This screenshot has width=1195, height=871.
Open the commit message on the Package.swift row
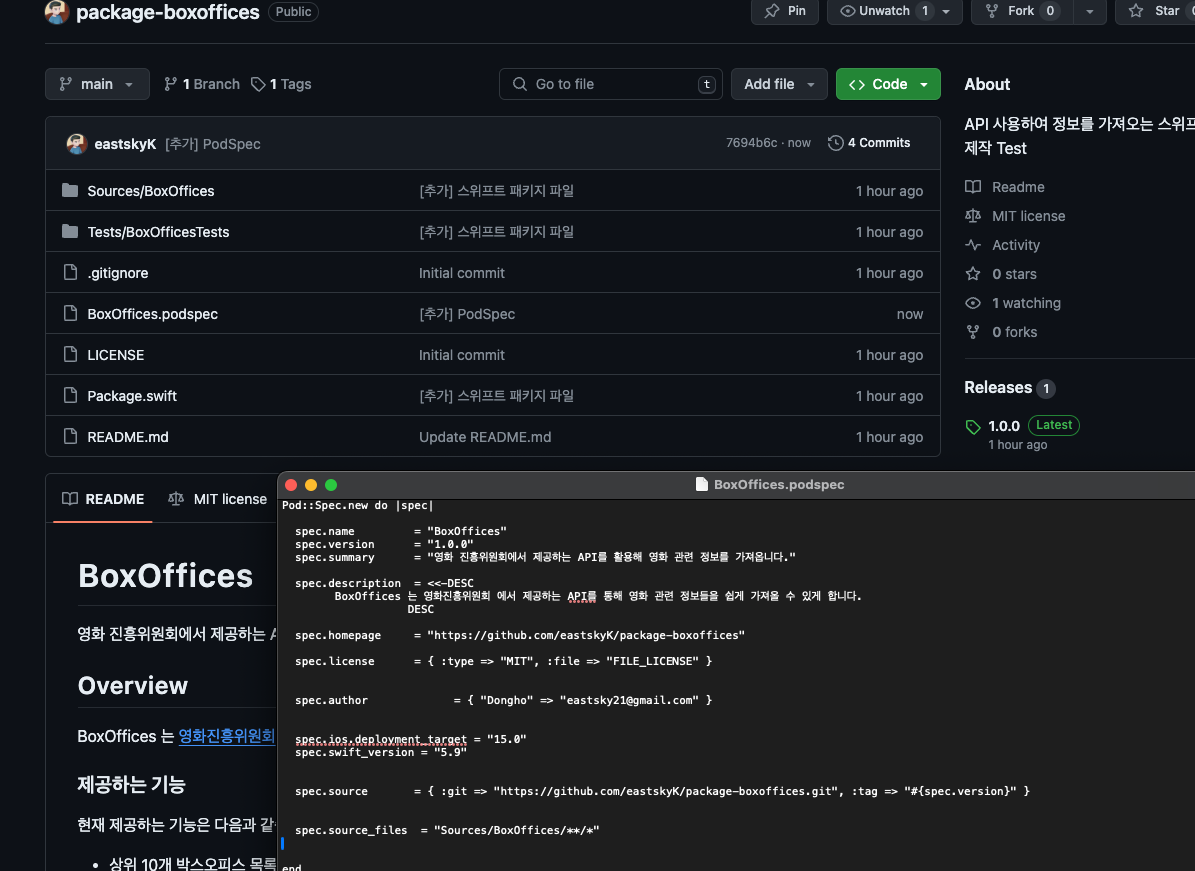tap(496, 396)
